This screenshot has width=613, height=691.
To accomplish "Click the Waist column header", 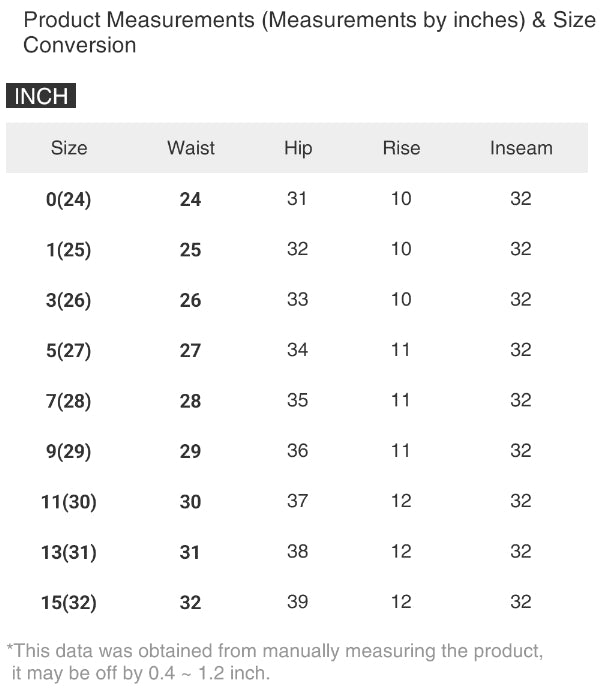I will [x=191, y=148].
